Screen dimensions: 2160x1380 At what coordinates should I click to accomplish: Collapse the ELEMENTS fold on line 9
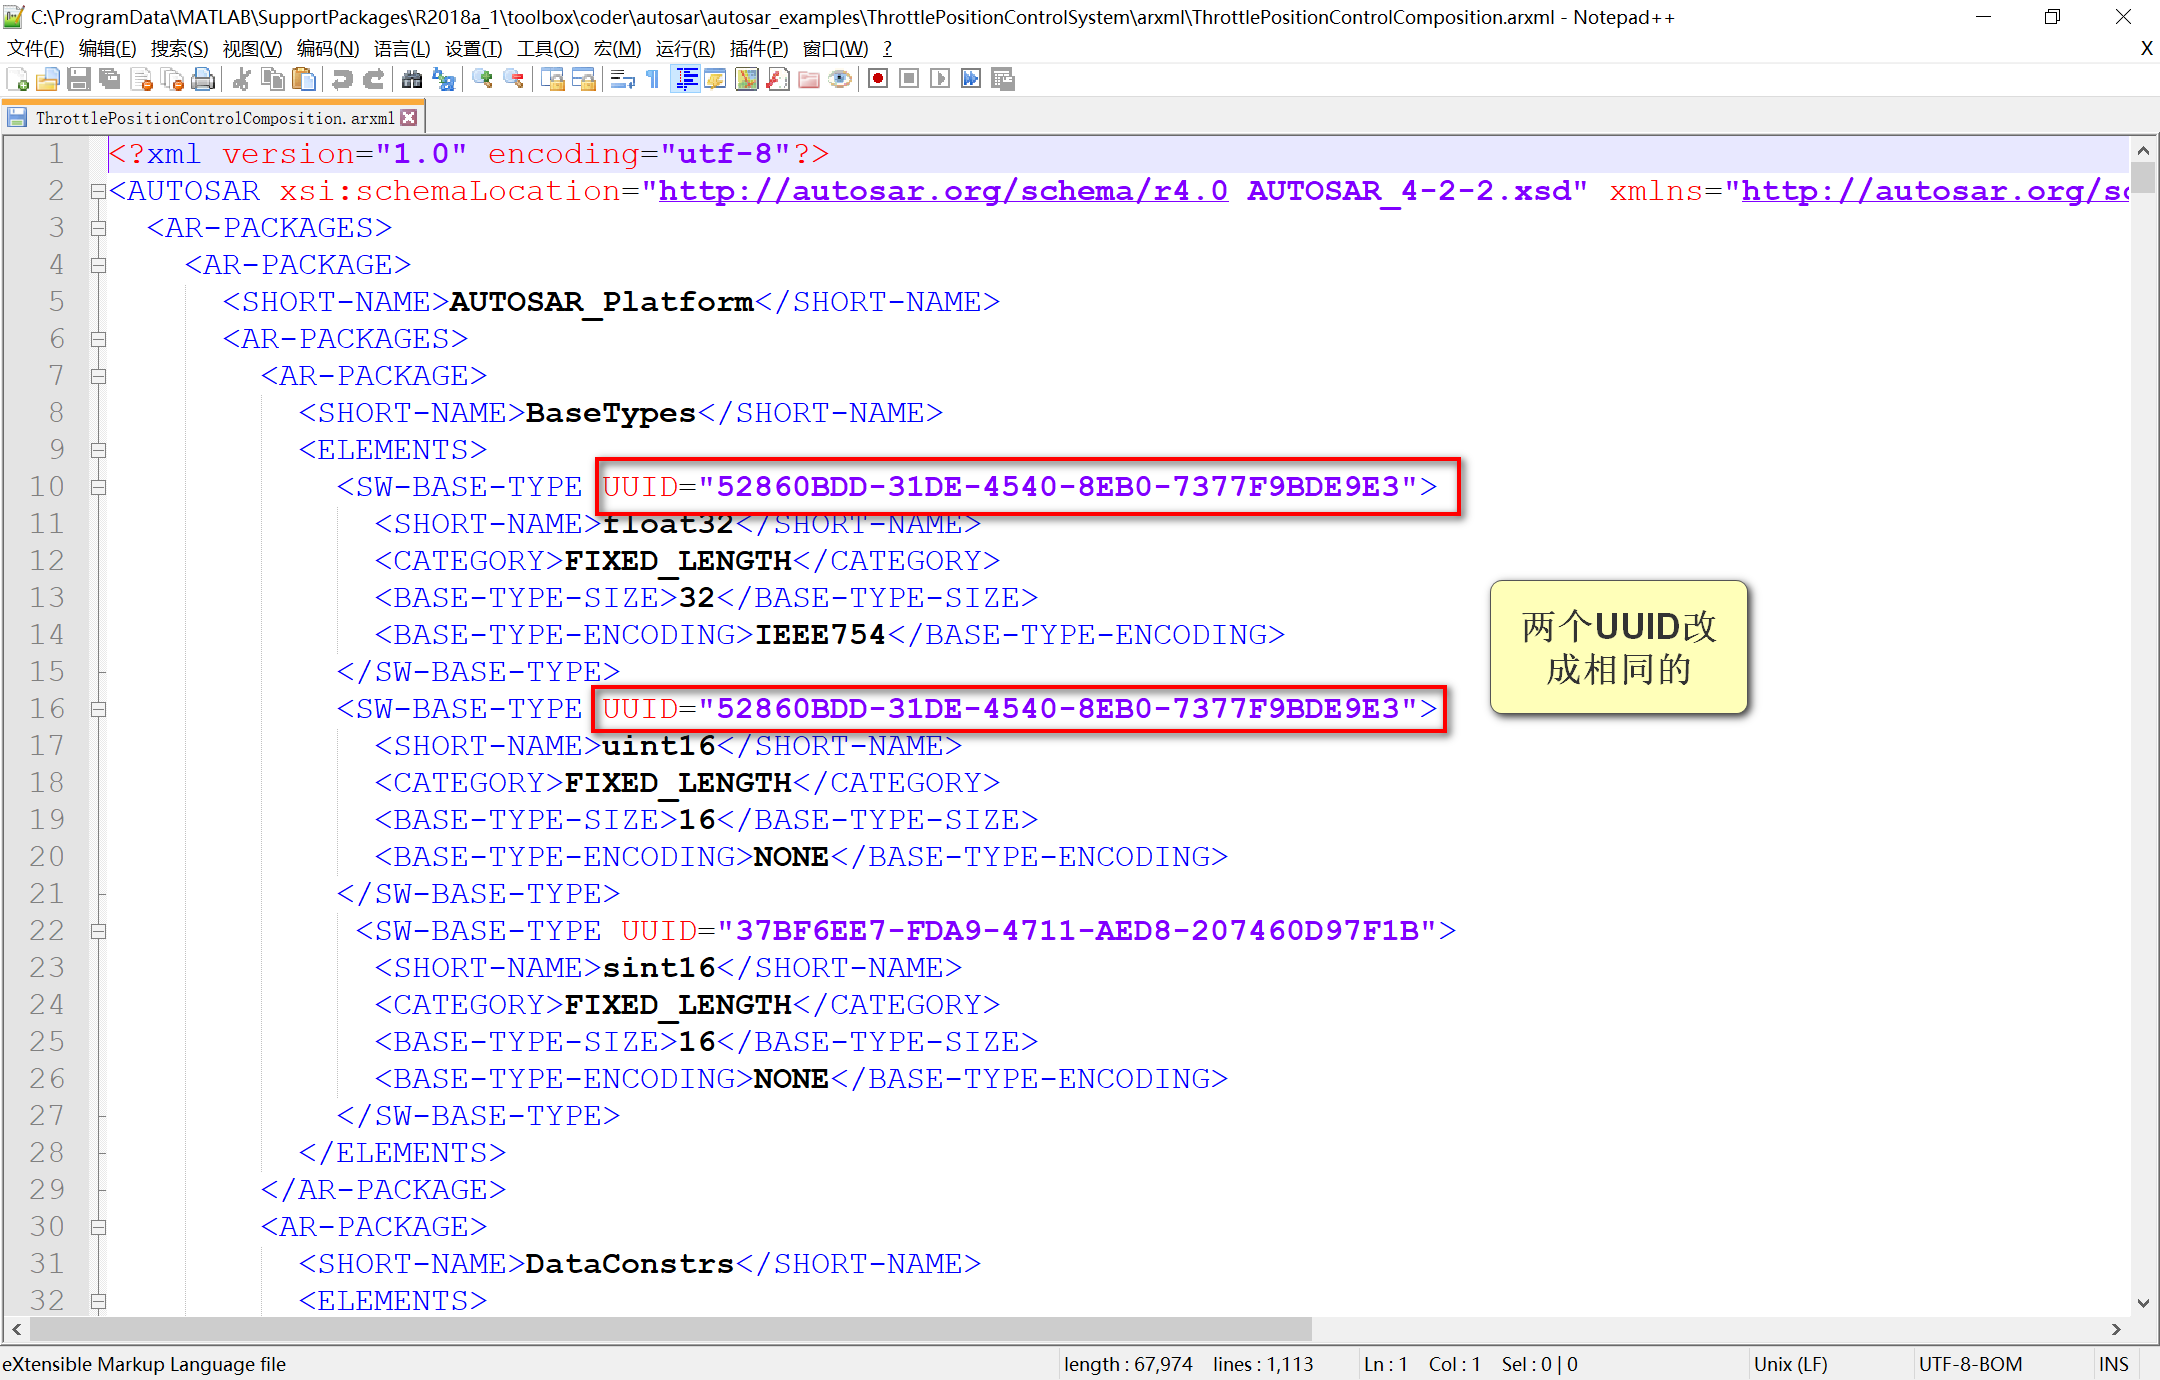point(98,450)
